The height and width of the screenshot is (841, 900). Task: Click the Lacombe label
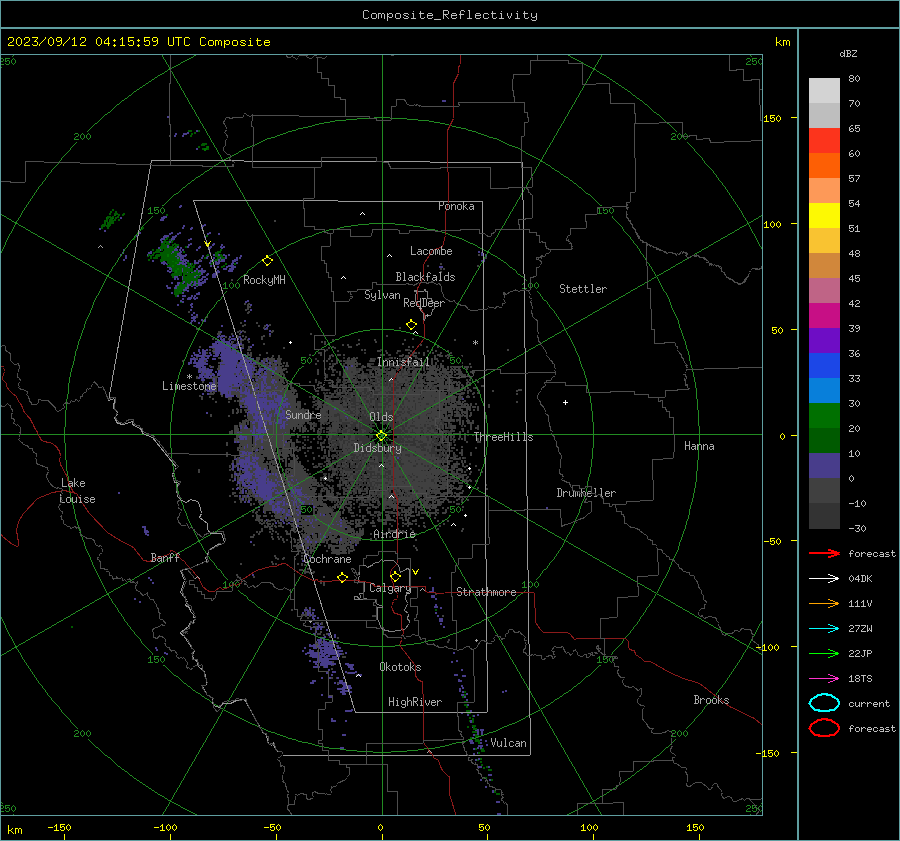[431, 251]
